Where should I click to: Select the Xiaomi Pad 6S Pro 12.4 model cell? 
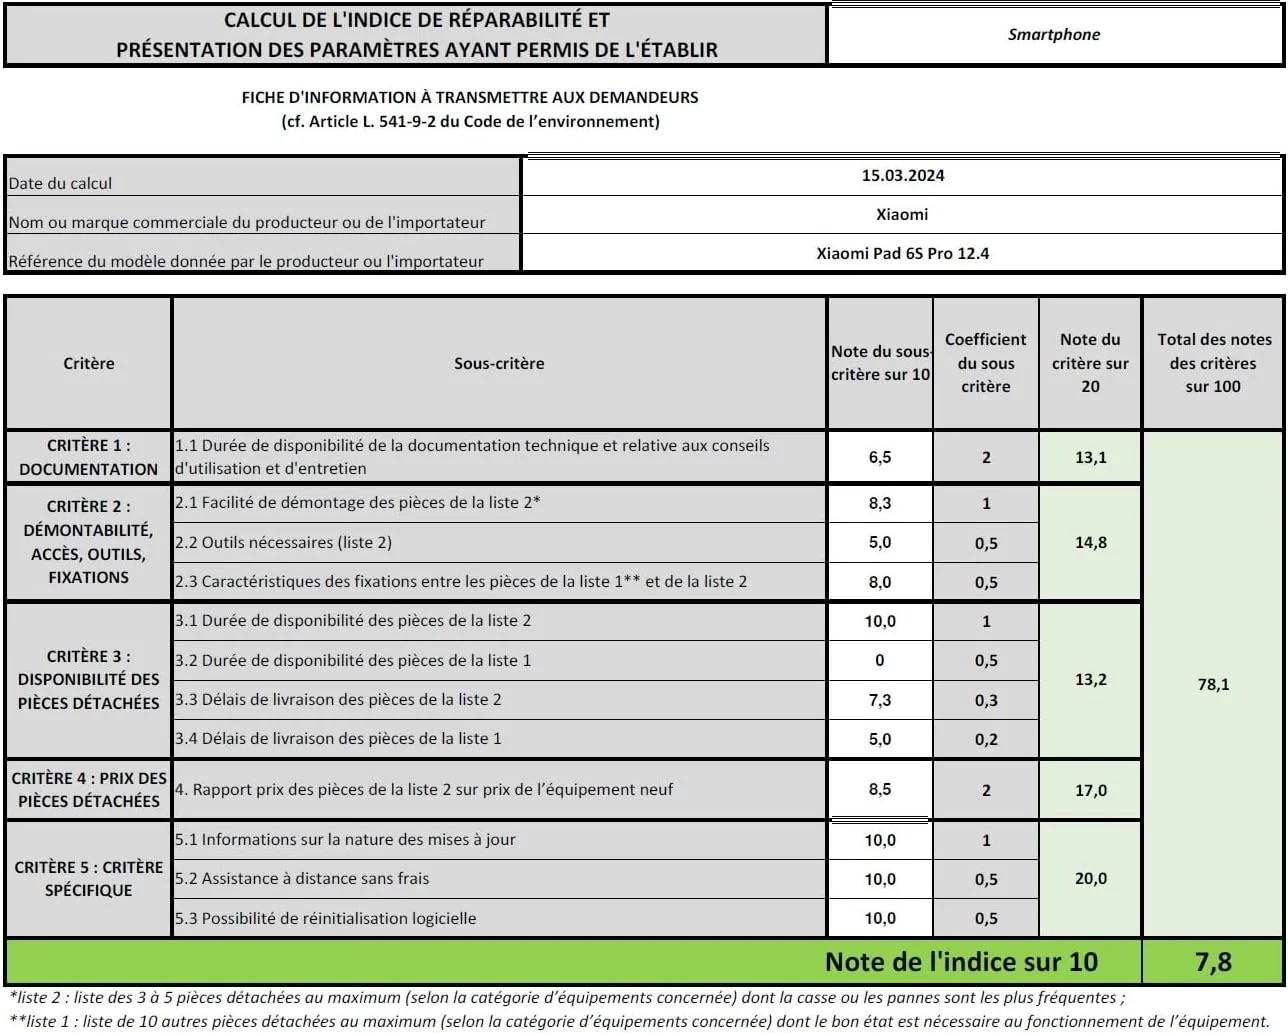pos(902,254)
